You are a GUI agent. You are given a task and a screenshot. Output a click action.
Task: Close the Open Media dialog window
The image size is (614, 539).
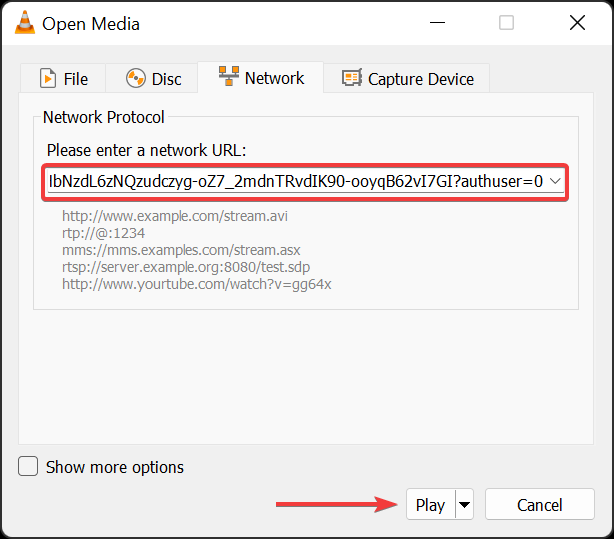pyautogui.click(x=577, y=23)
